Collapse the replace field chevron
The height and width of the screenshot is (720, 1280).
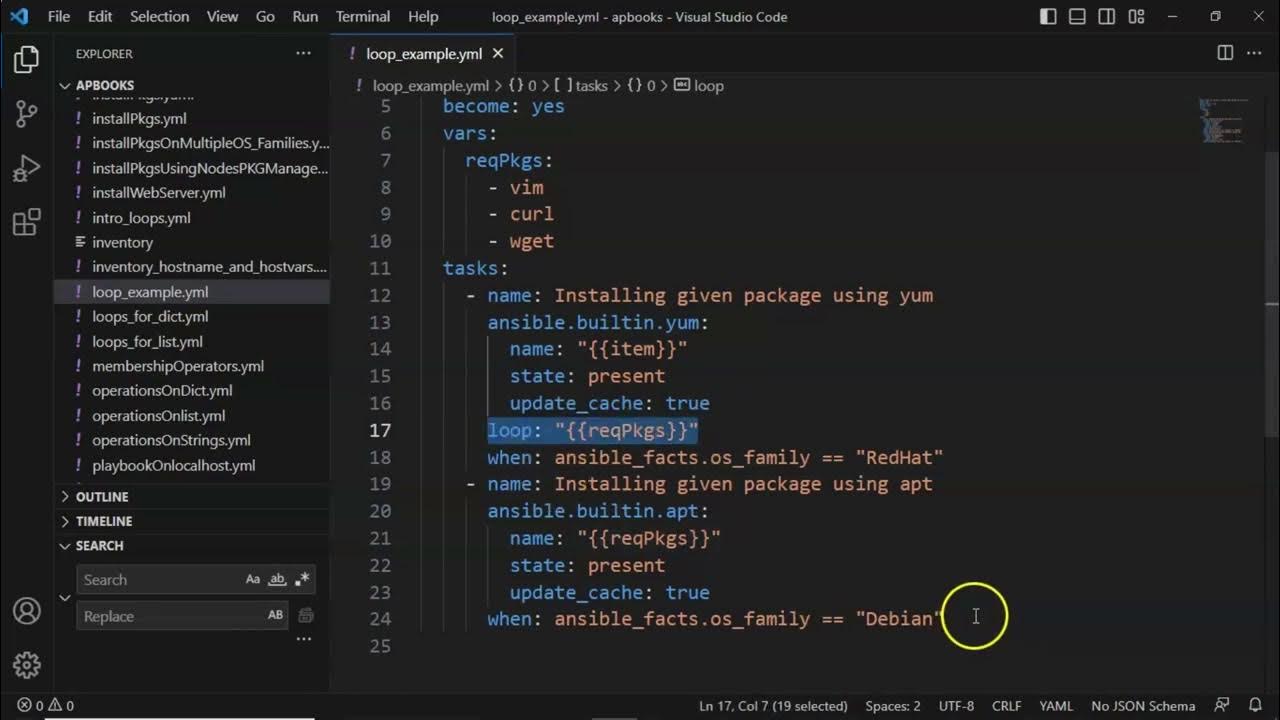point(65,598)
